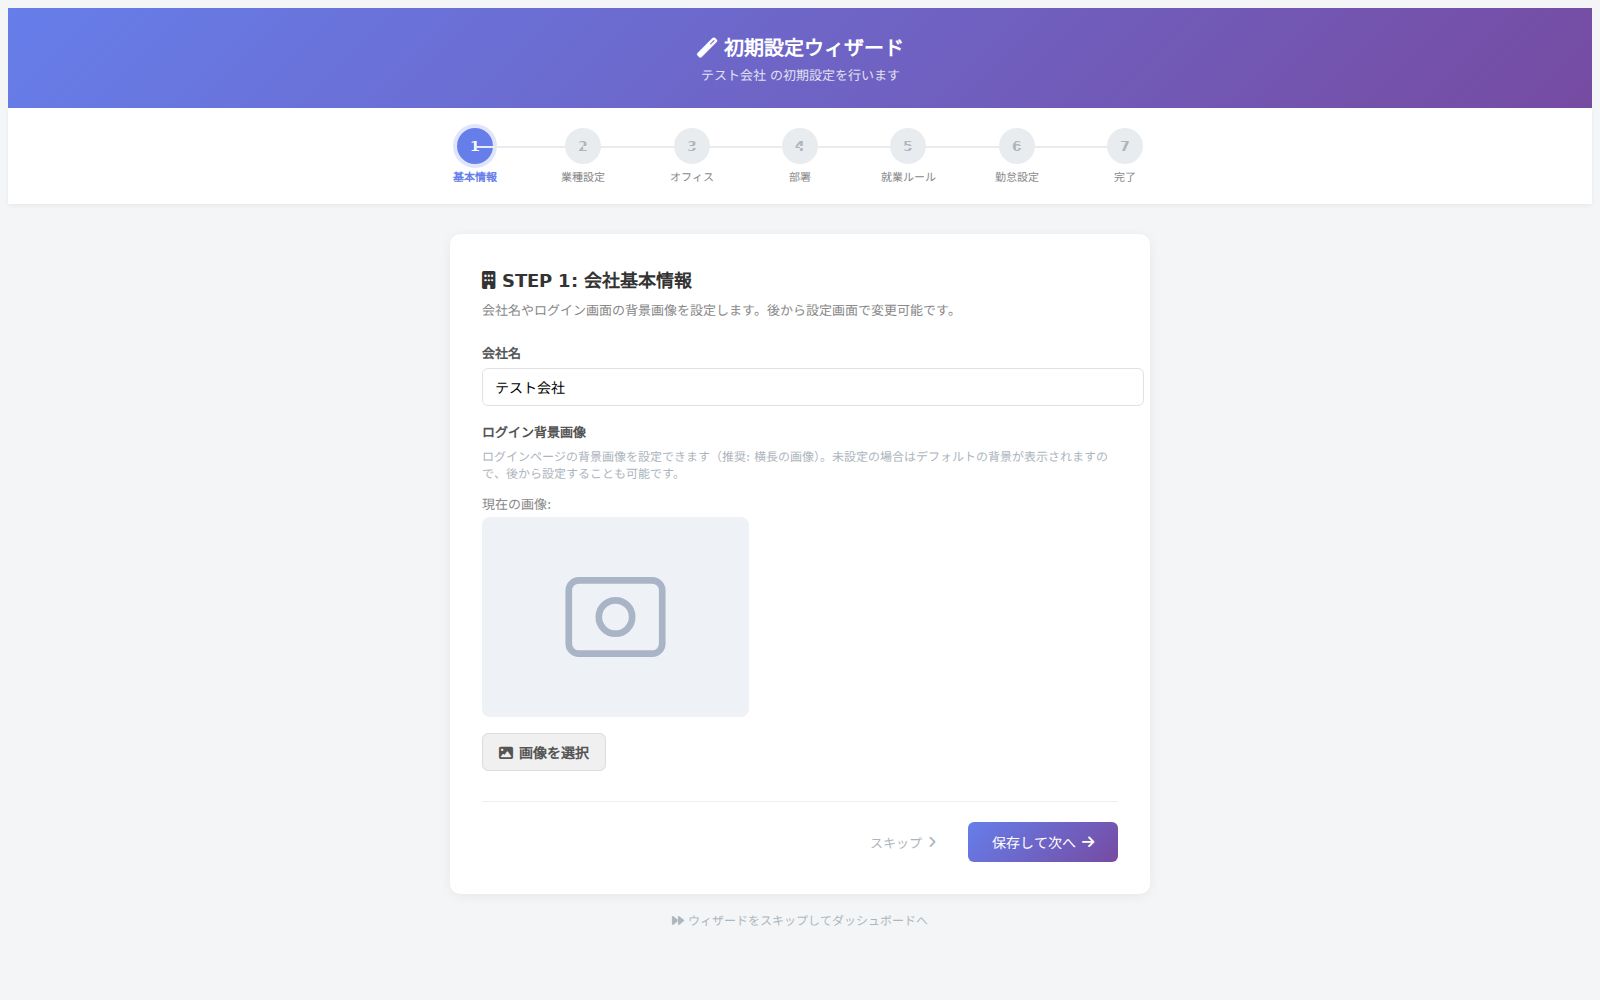The width and height of the screenshot is (1600, 1000).
Task: Select step 1 基本情報 circle
Action: coord(475,146)
